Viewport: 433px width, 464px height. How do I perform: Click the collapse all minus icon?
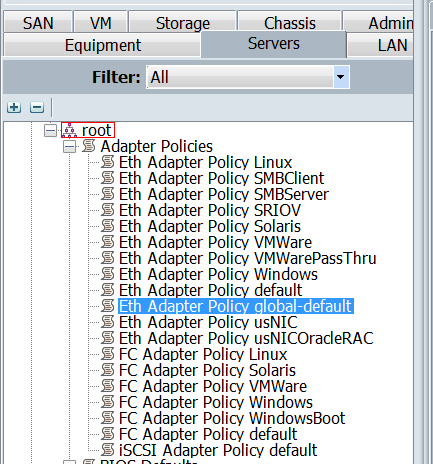37,107
